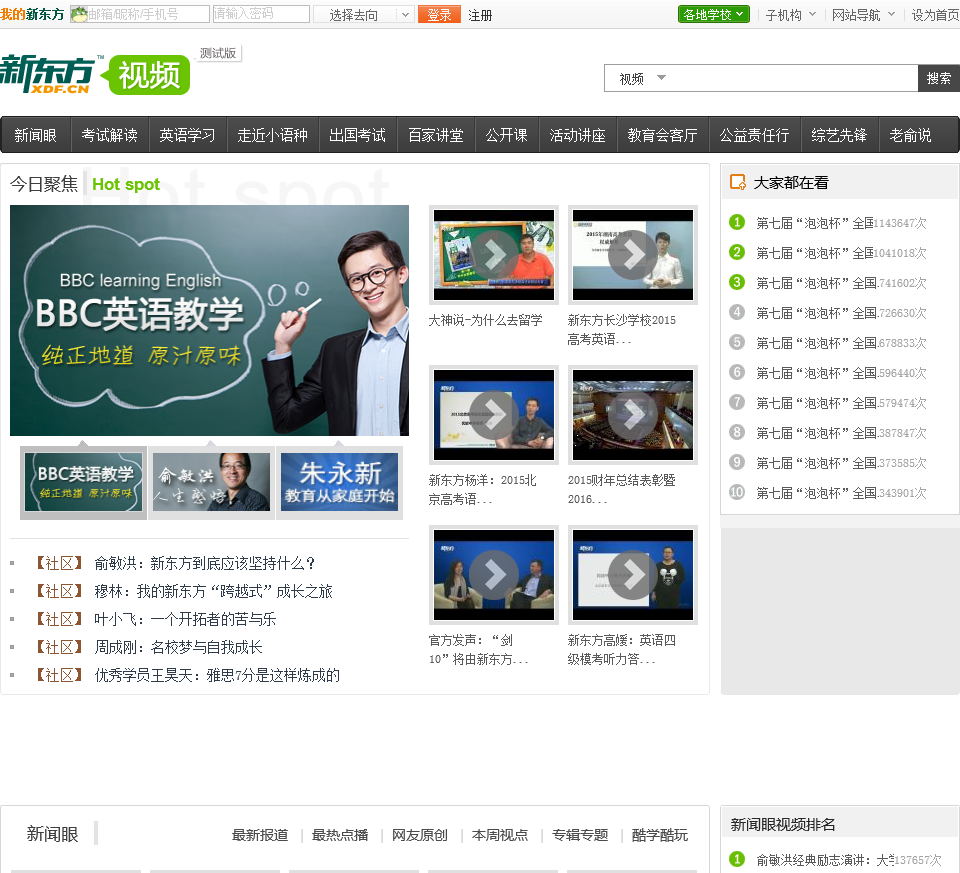Viewport: 960px width, 873px height.
Task: Open the 选择去向 dropdown
Action: 364,15
